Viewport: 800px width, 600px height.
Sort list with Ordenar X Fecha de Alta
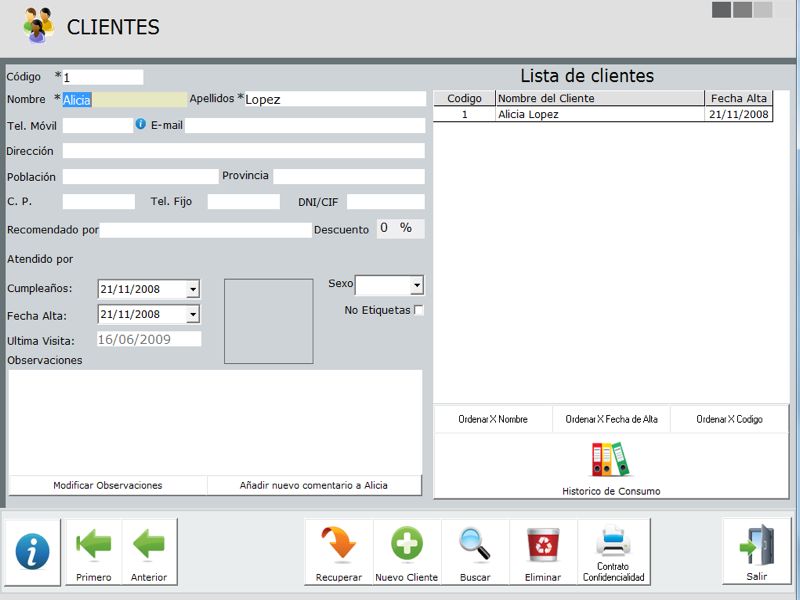pos(611,419)
